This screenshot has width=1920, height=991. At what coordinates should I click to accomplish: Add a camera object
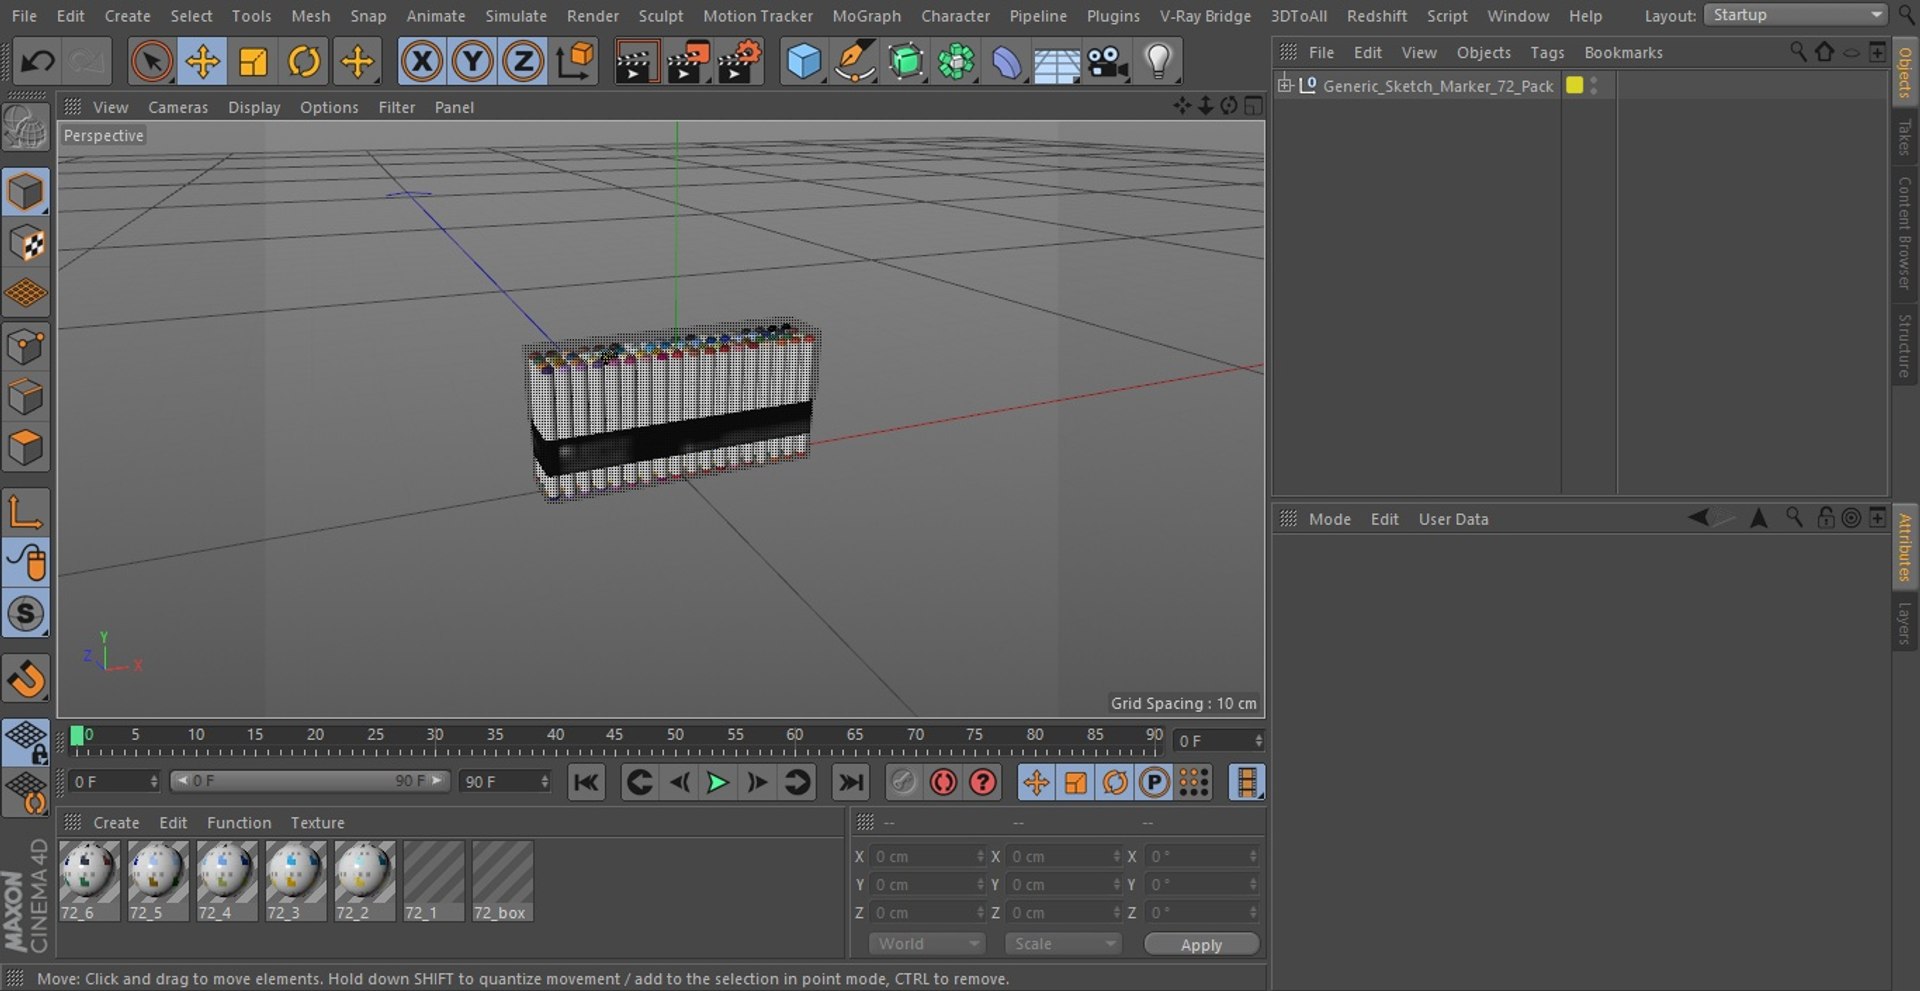1107,62
